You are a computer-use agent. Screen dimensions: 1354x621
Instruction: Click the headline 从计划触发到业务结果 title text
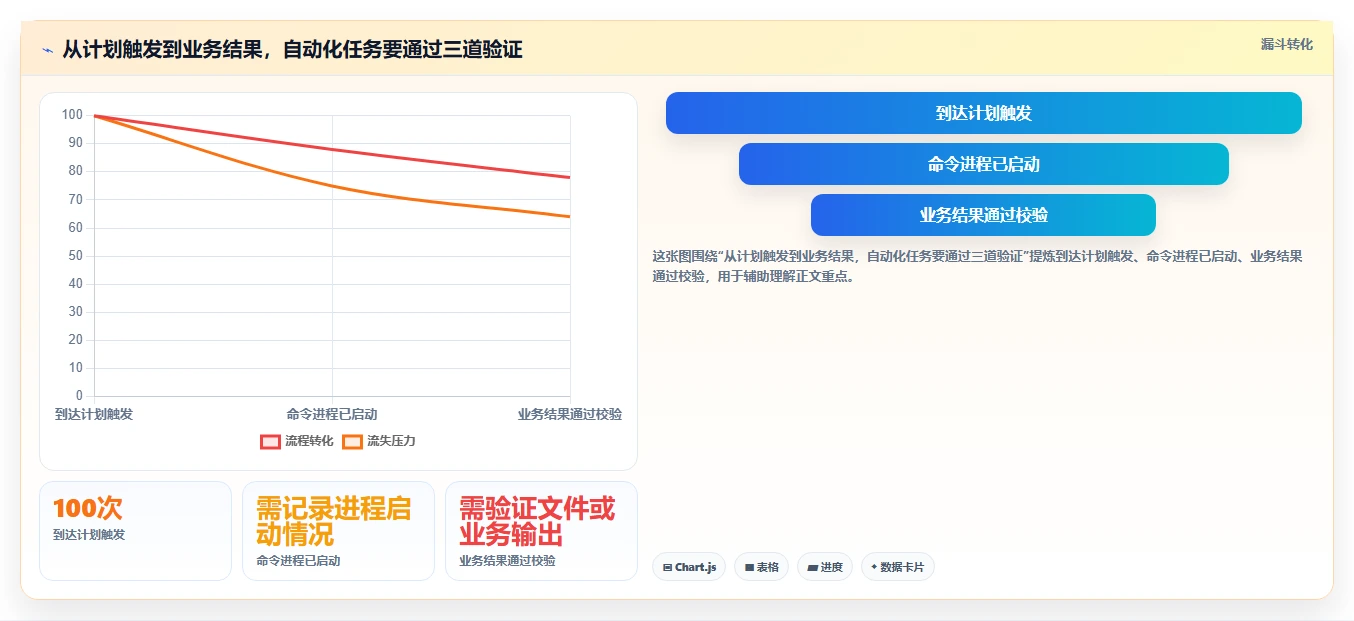pos(292,50)
